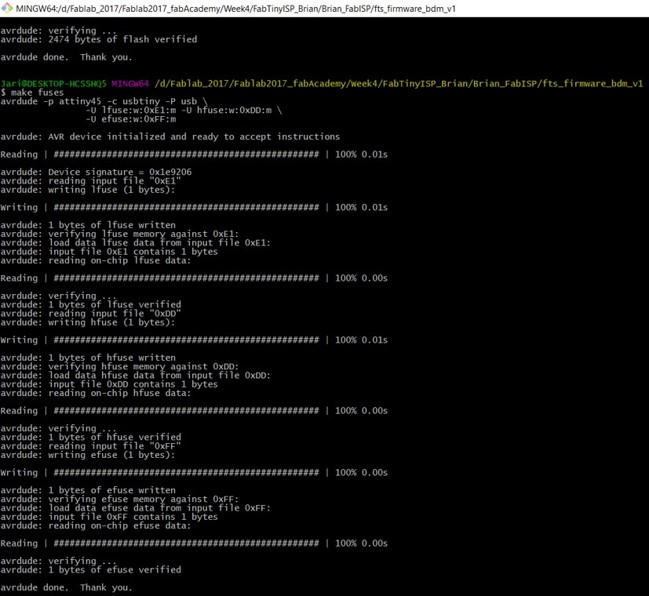Click the '$ make fuses' command line
The height and width of the screenshot is (596, 649).
[32, 92]
